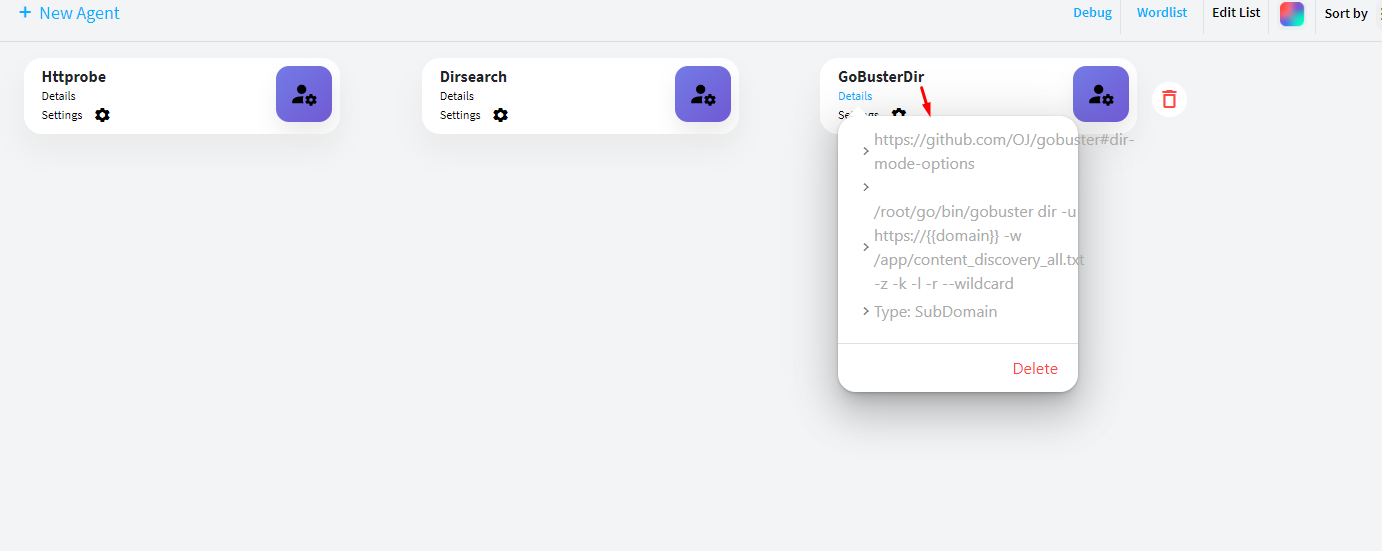The height and width of the screenshot is (551, 1382).
Task: Click the GoBusterDir card title
Action: click(x=881, y=76)
